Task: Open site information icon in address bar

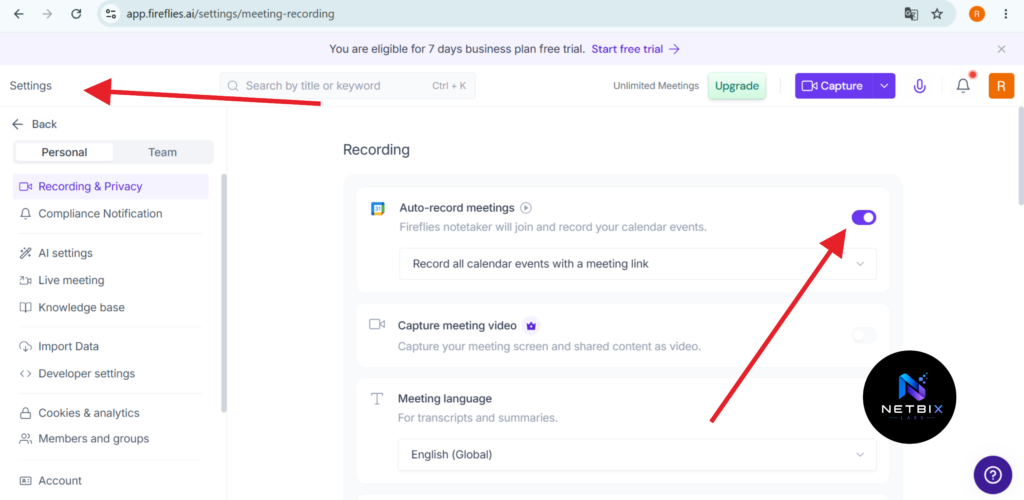Action: click(111, 14)
